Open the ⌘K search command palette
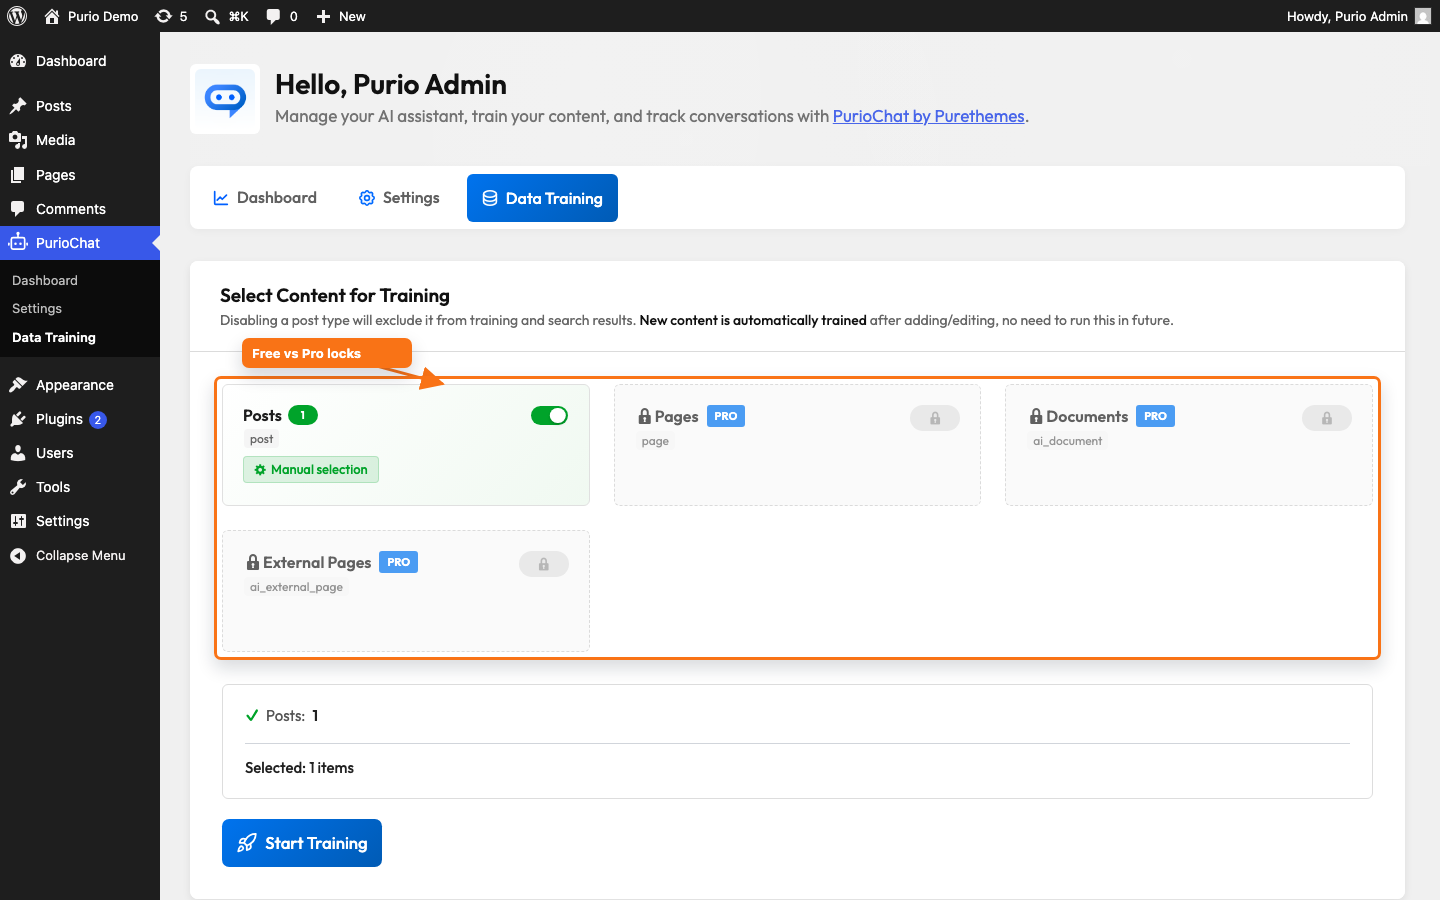The image size is (1440, 900). click(x=227, y=16)
